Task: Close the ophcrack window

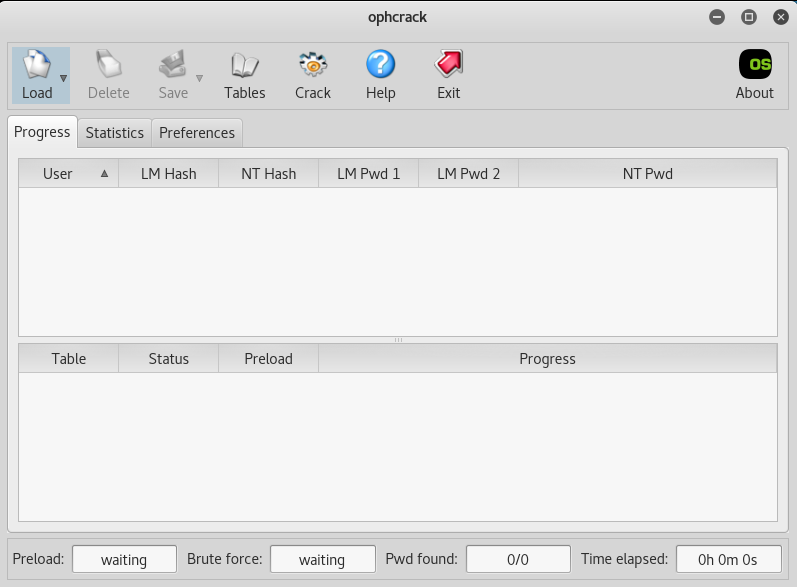Action: click(x=781, y=17)
